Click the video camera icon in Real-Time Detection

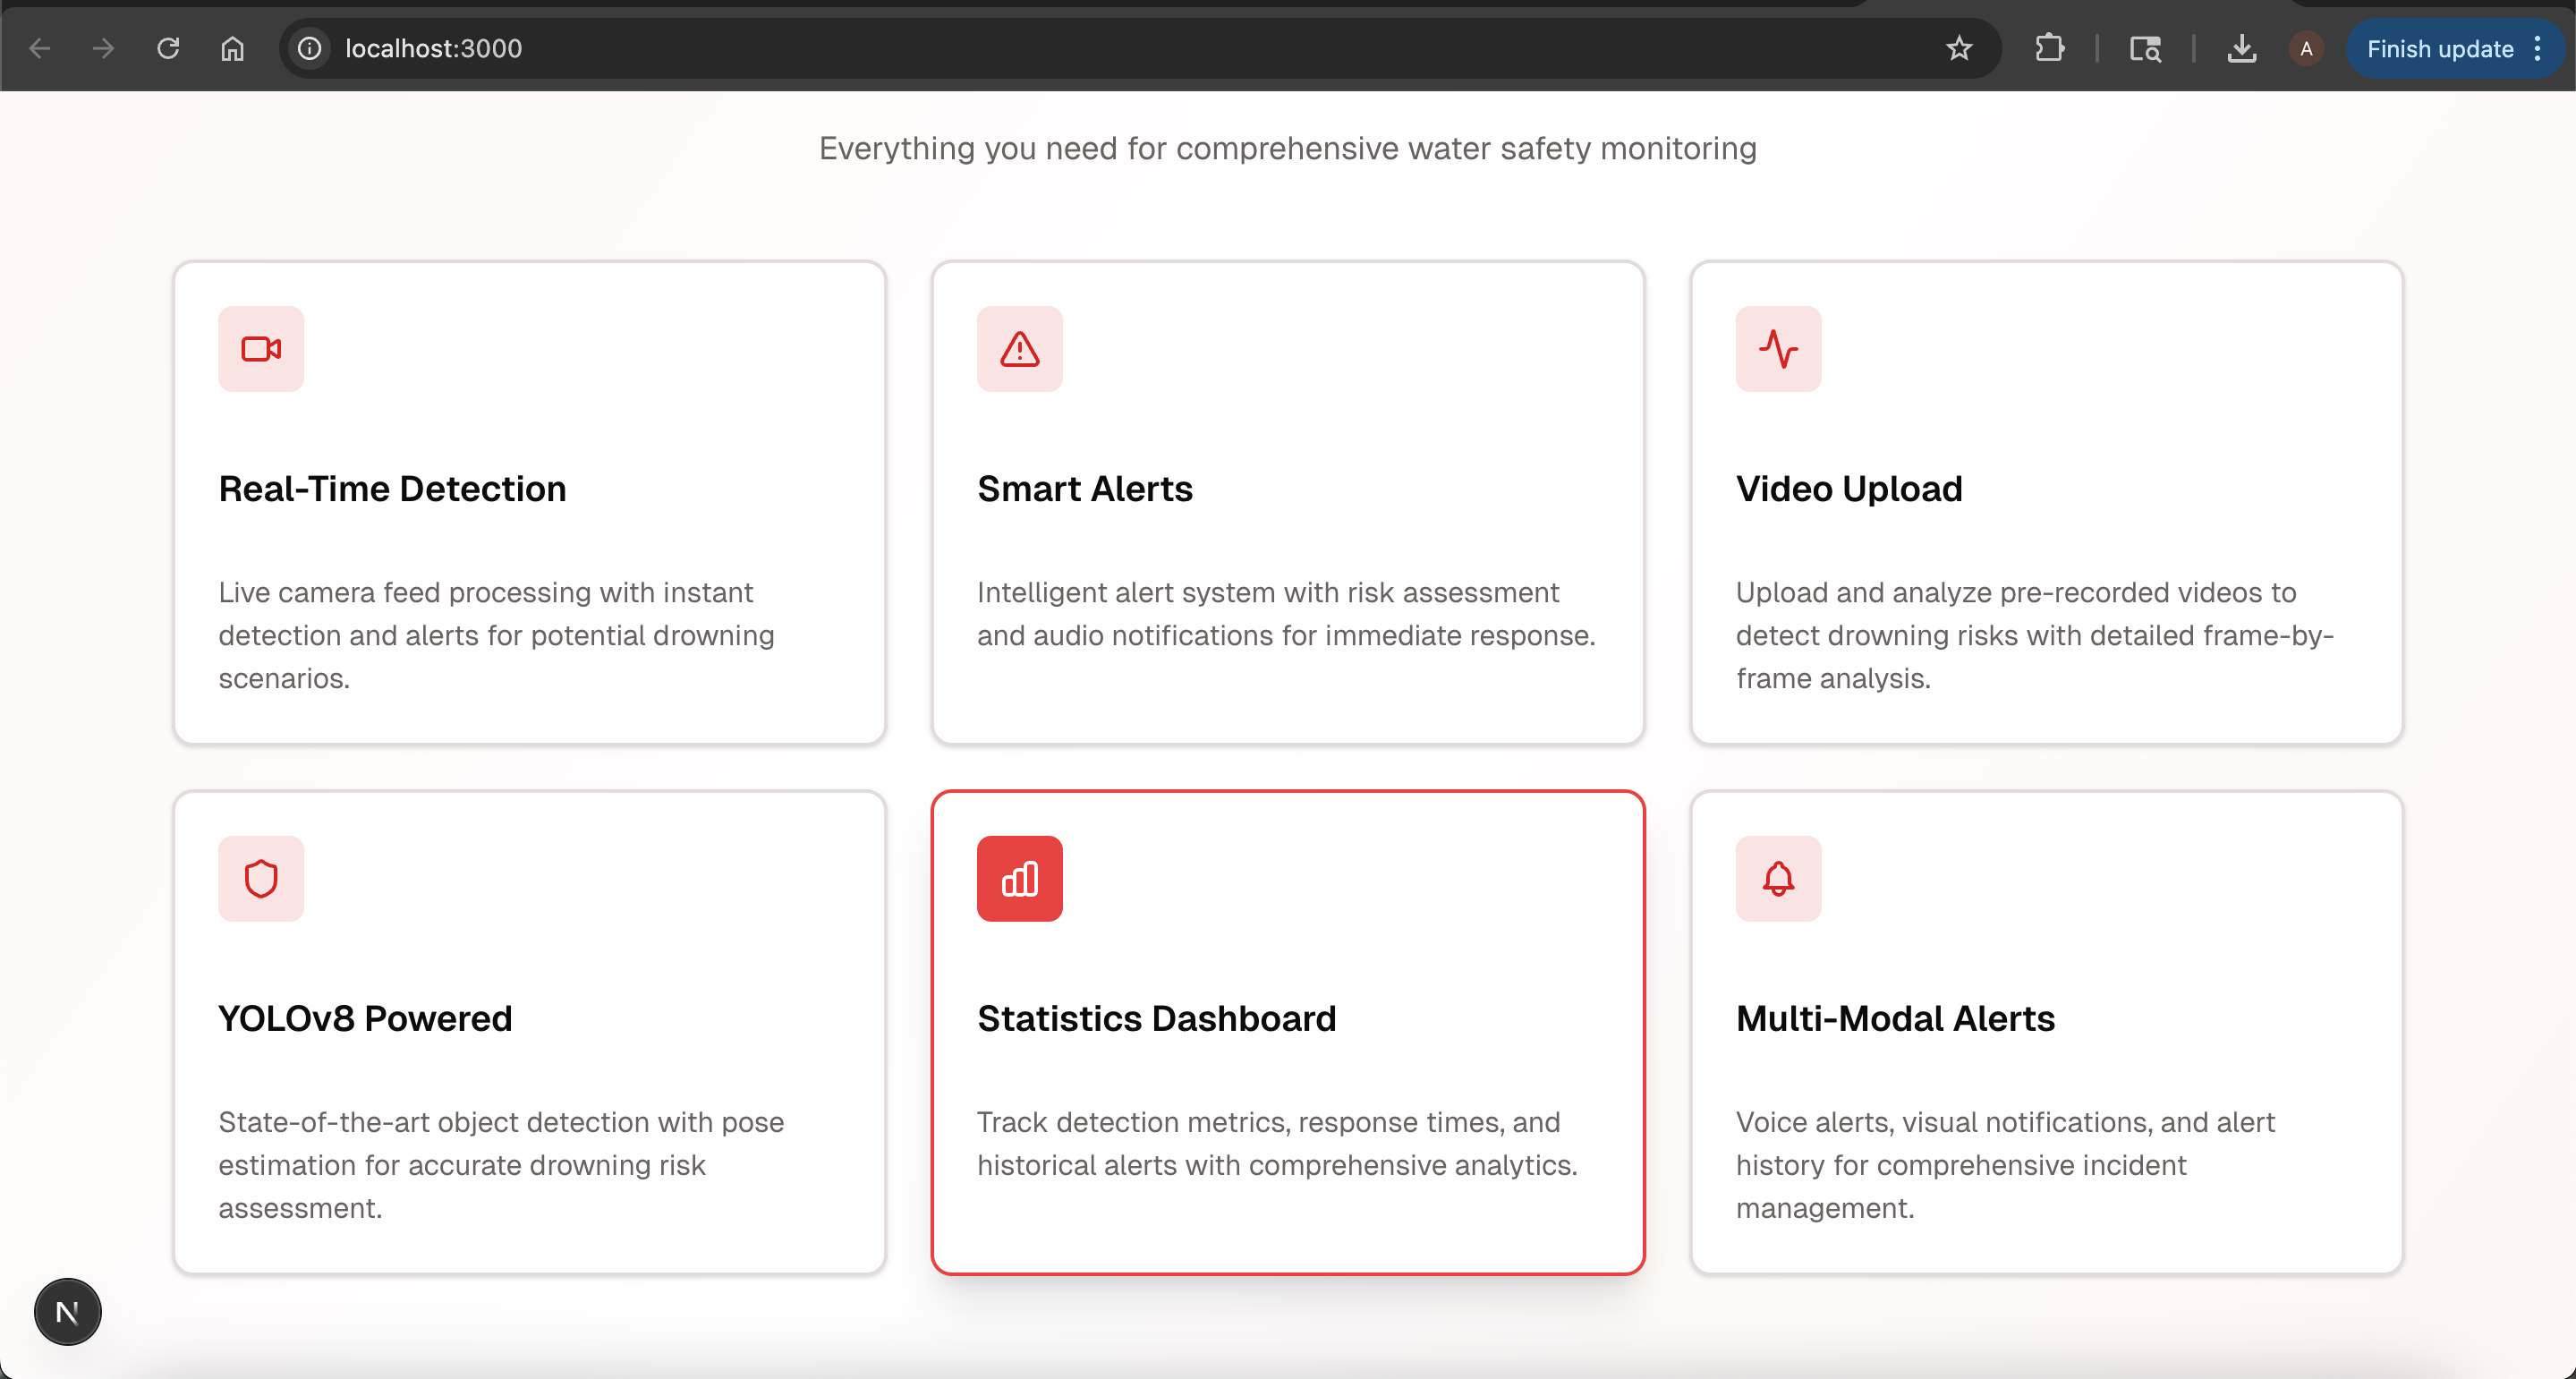point(261,349)
